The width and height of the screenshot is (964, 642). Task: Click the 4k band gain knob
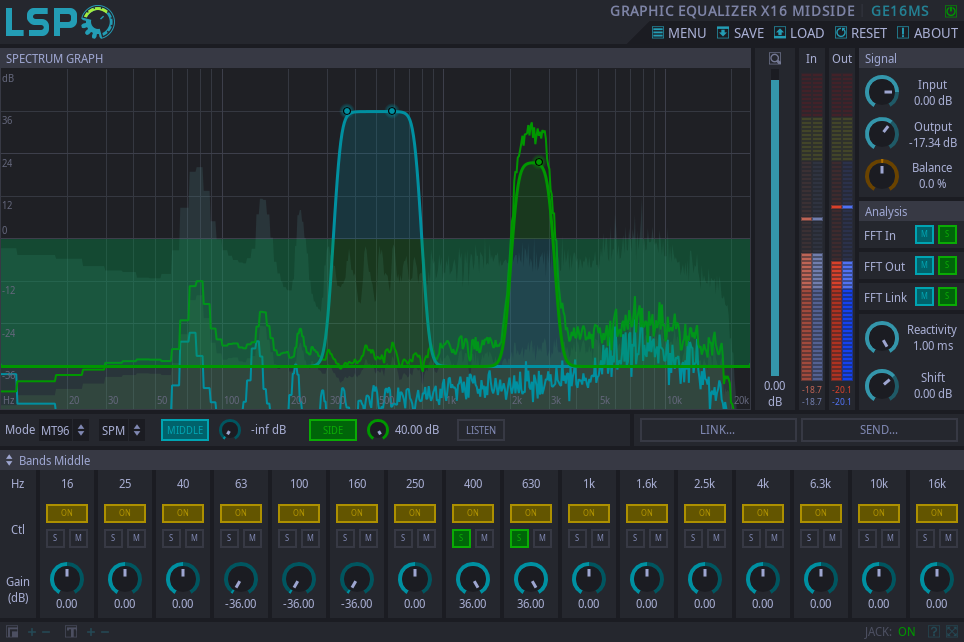pyautogui.click(x=763, y=579)
